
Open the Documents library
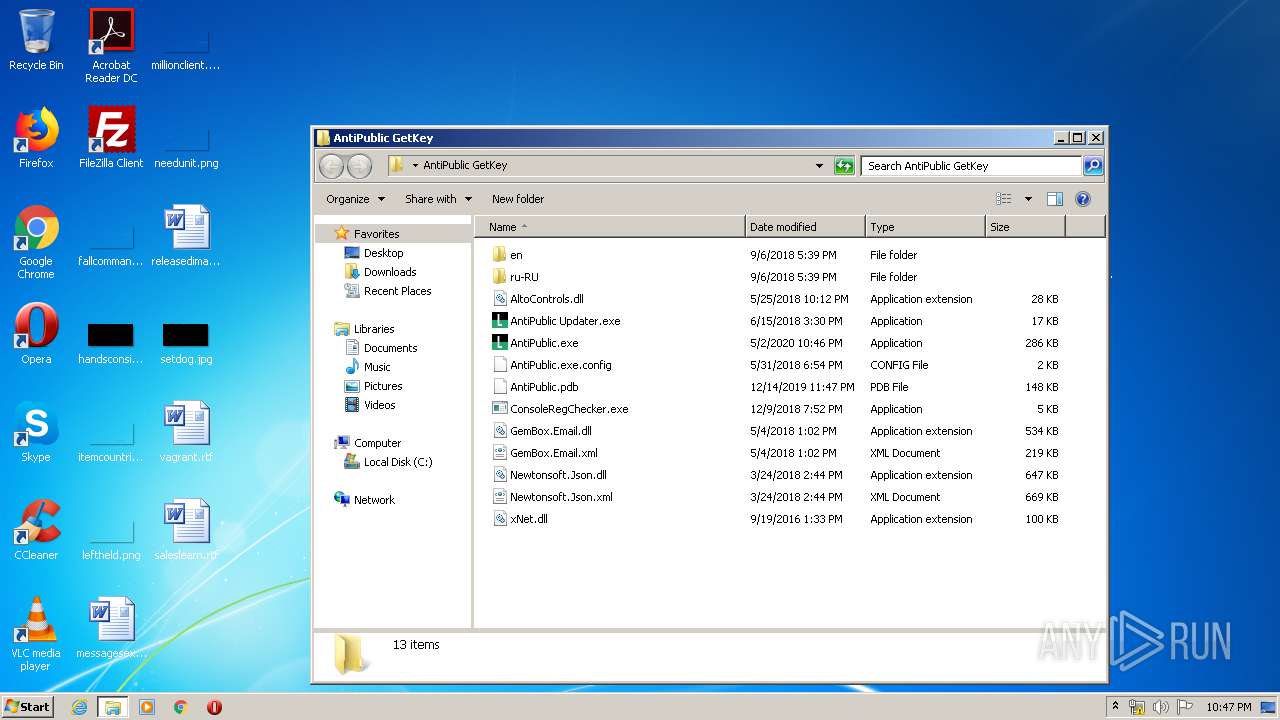(390, 348)
